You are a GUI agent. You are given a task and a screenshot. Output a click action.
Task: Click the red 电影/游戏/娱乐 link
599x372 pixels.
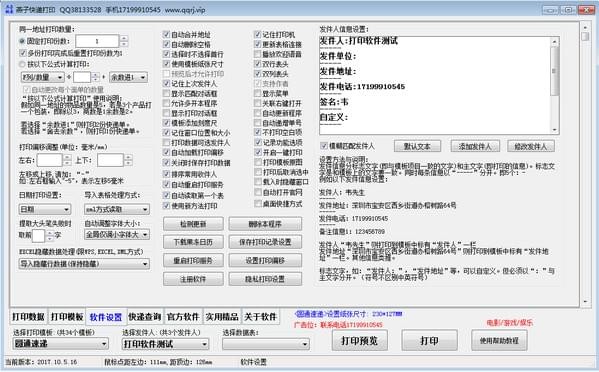coord(510,323)
